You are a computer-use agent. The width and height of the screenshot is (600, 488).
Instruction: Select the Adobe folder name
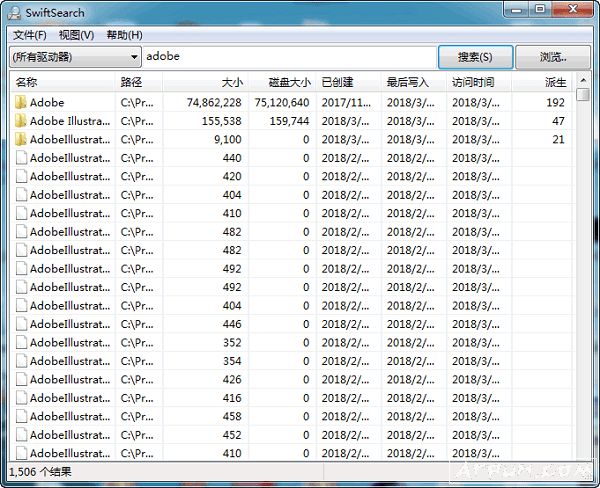47,103
